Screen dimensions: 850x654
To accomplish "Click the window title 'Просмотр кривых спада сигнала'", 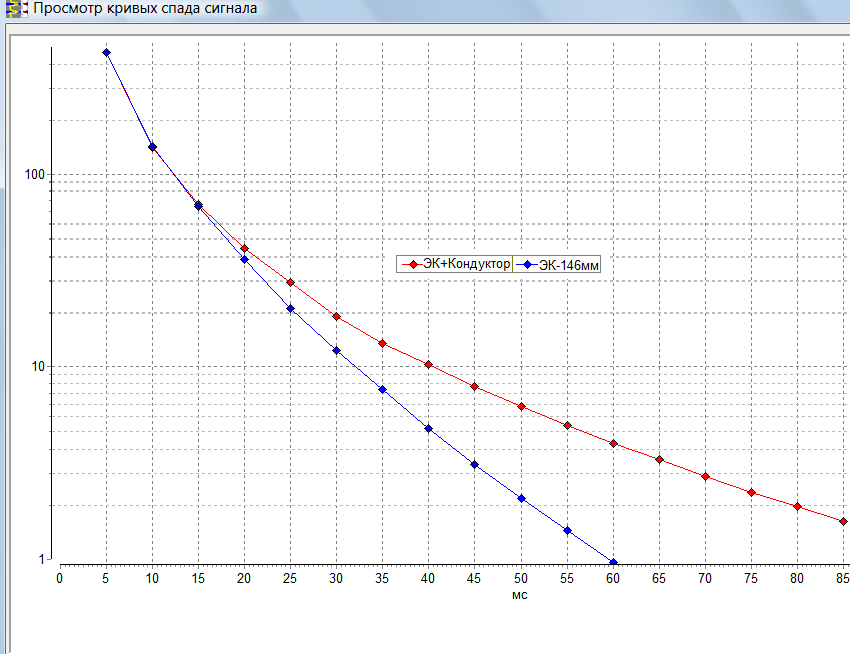I will tap(145, 8).
